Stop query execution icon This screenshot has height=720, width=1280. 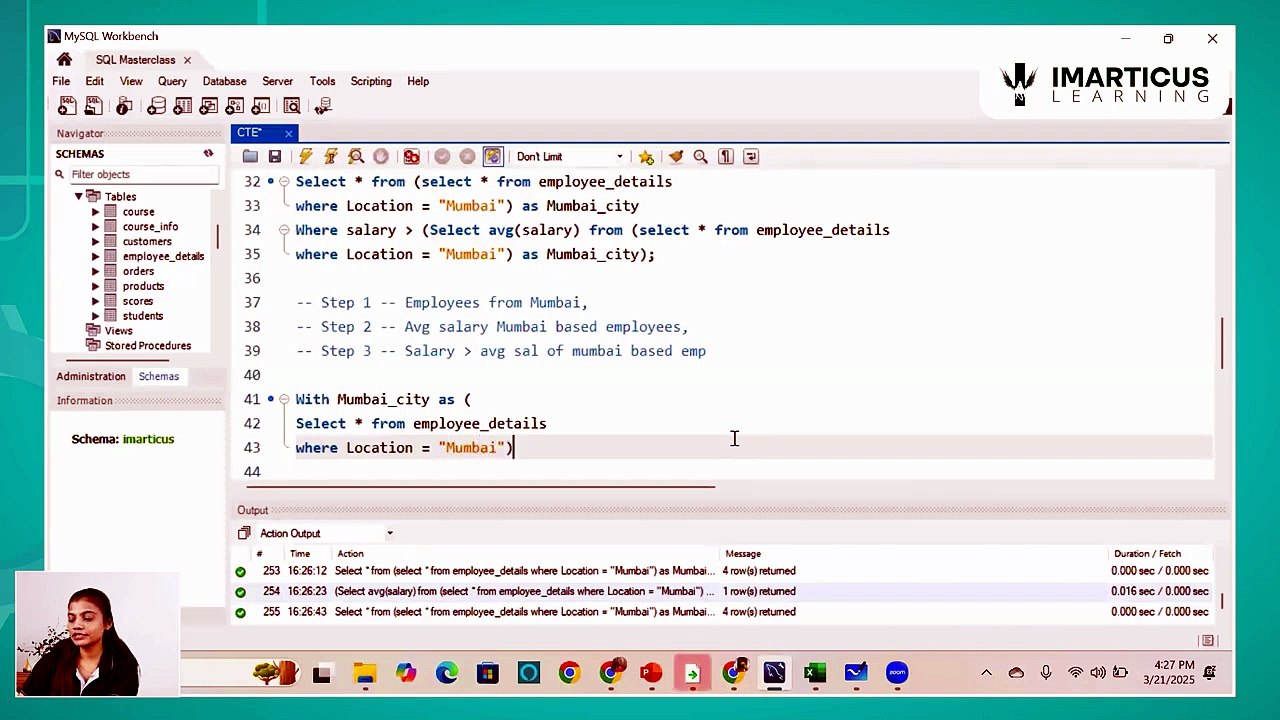pyautogui.click(x=381, y=157)
